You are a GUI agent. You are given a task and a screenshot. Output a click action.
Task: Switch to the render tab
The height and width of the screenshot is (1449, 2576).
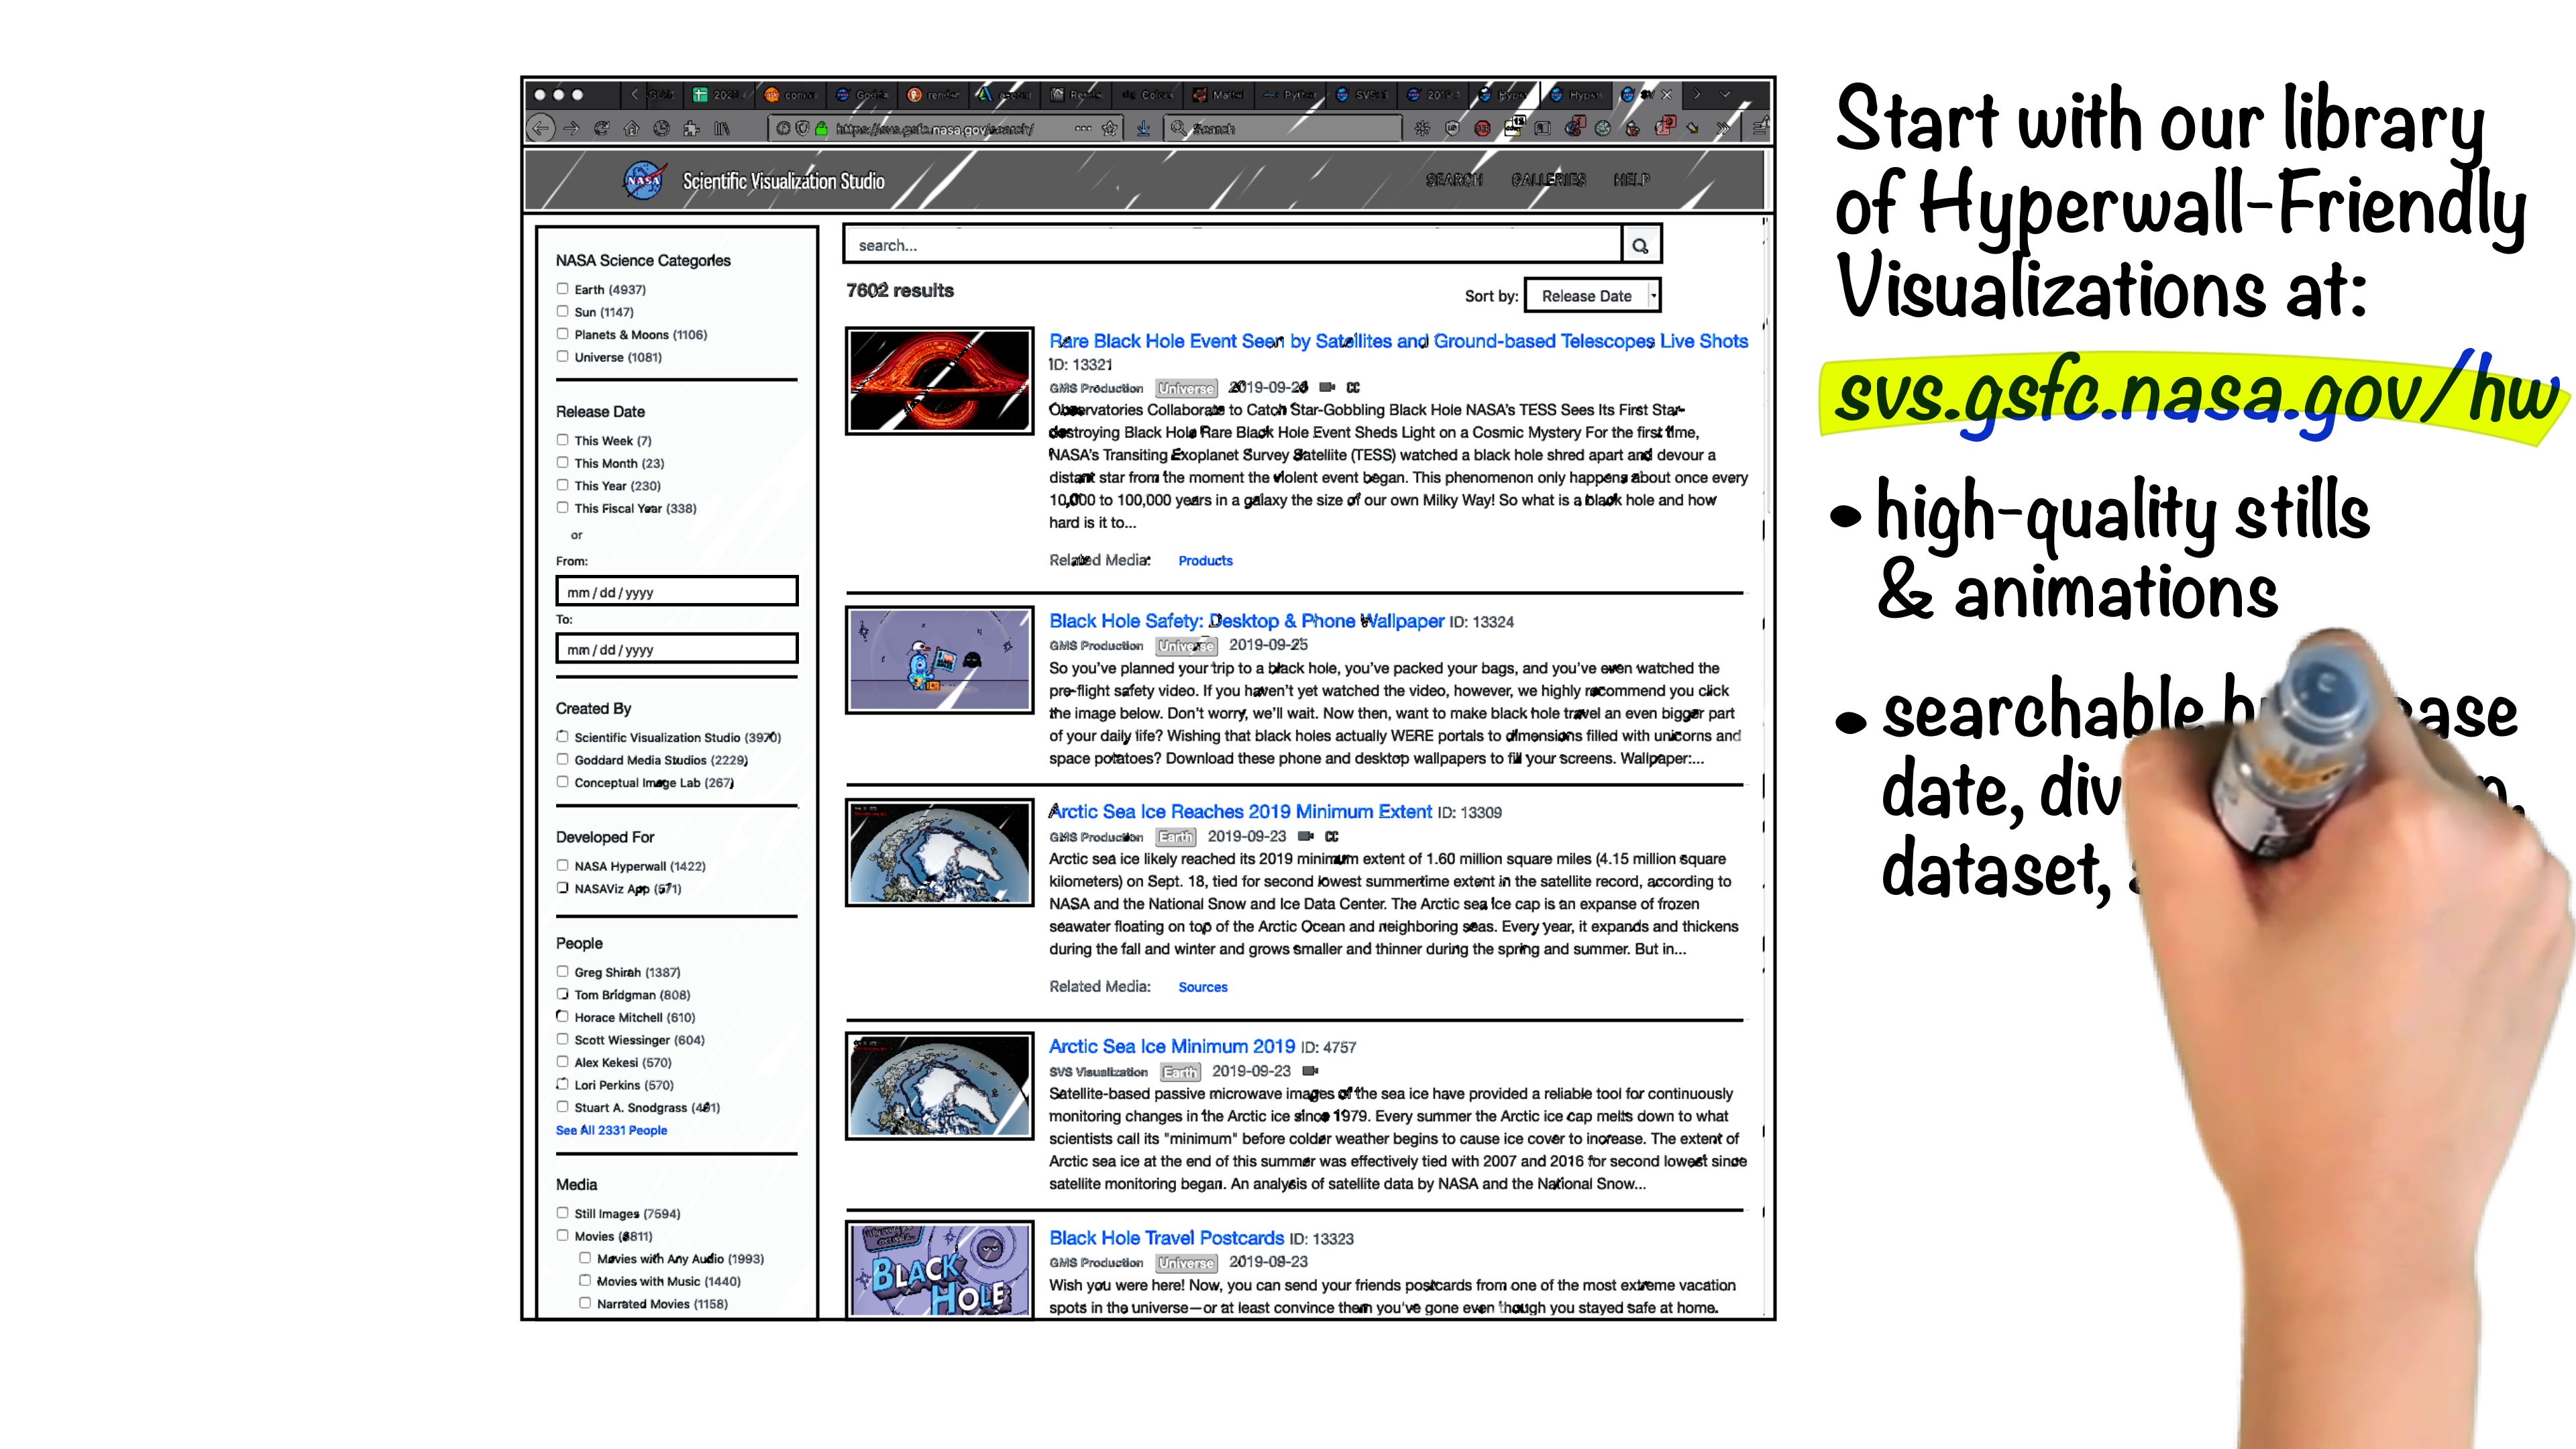[932, 95]
